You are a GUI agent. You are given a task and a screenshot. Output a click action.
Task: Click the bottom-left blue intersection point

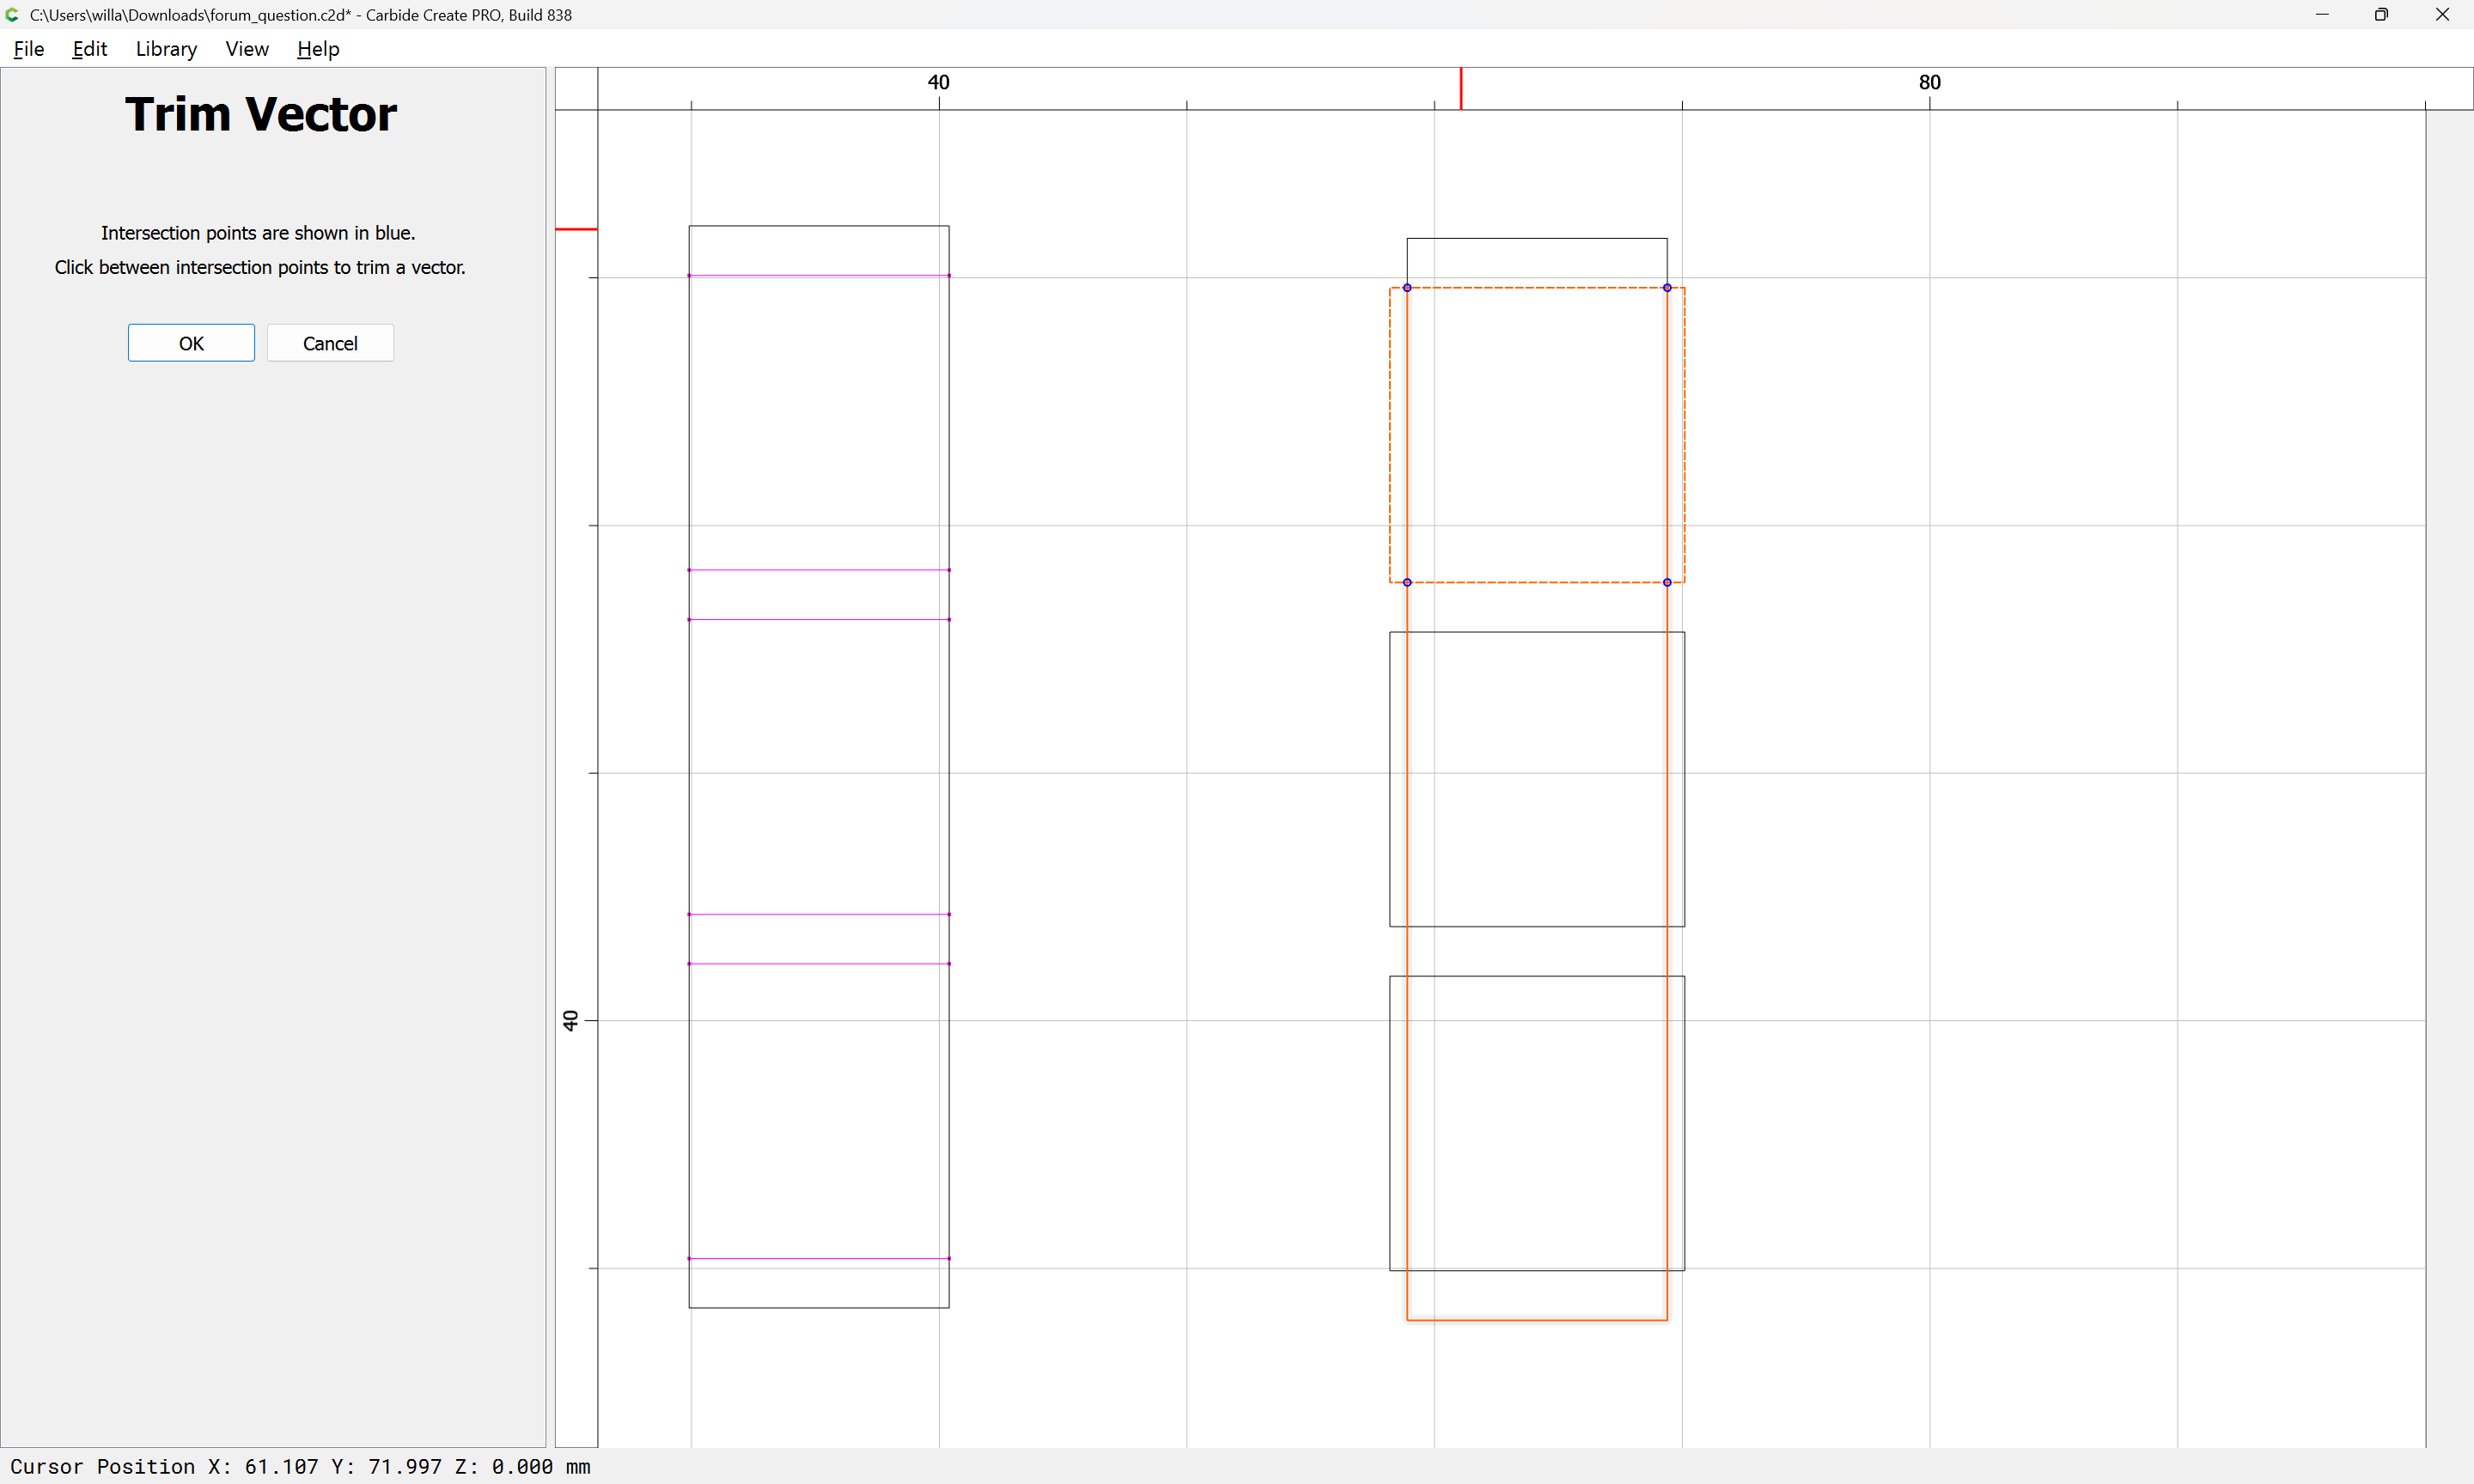point(1407,582)
